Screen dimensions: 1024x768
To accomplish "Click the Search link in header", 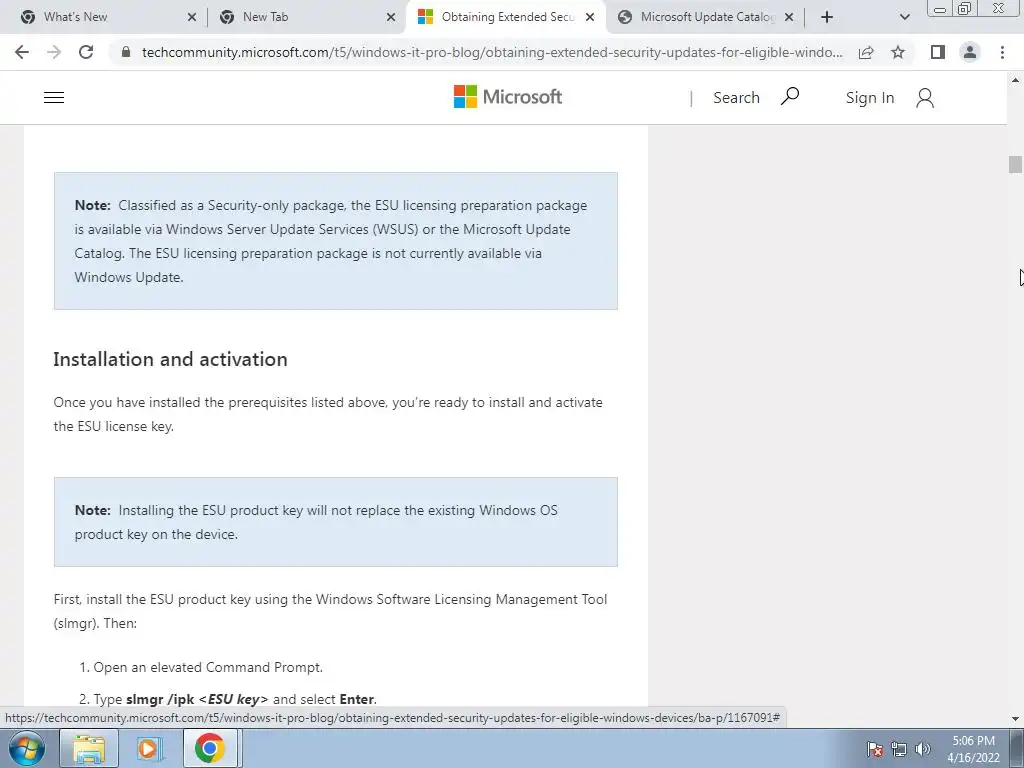I will click(x=736, y=97).
